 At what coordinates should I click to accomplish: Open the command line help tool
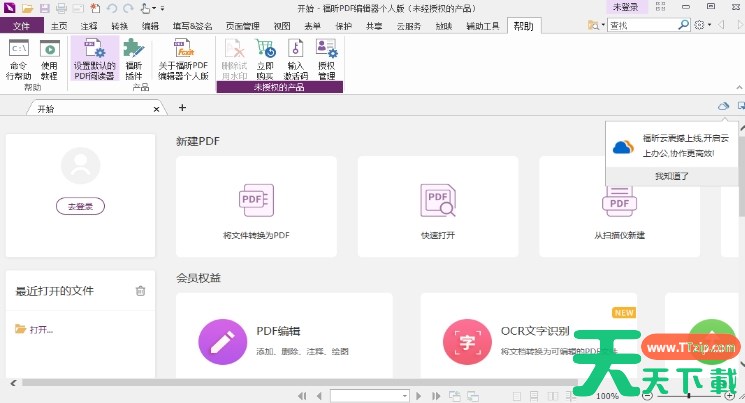[18, 58]
